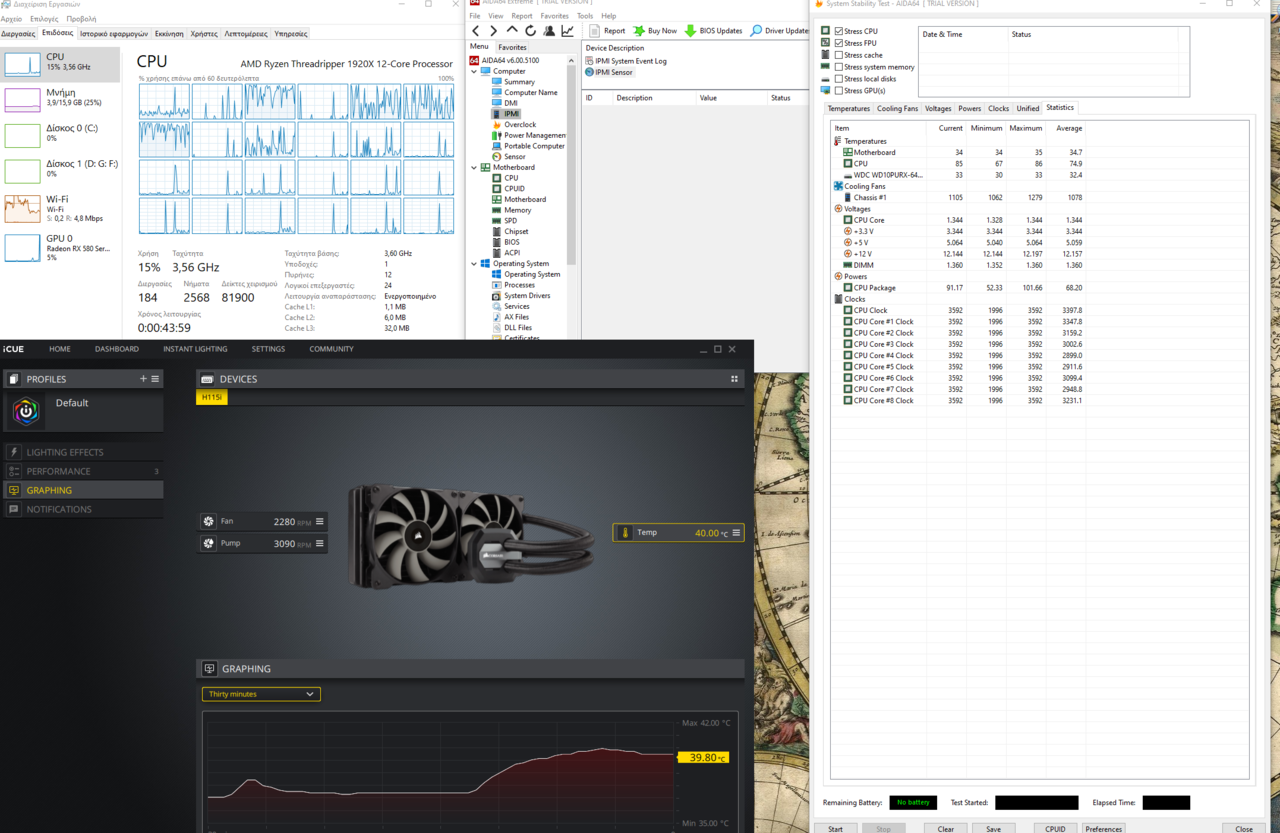Click the Driver Updates magnifier icon

pos(756,31)
